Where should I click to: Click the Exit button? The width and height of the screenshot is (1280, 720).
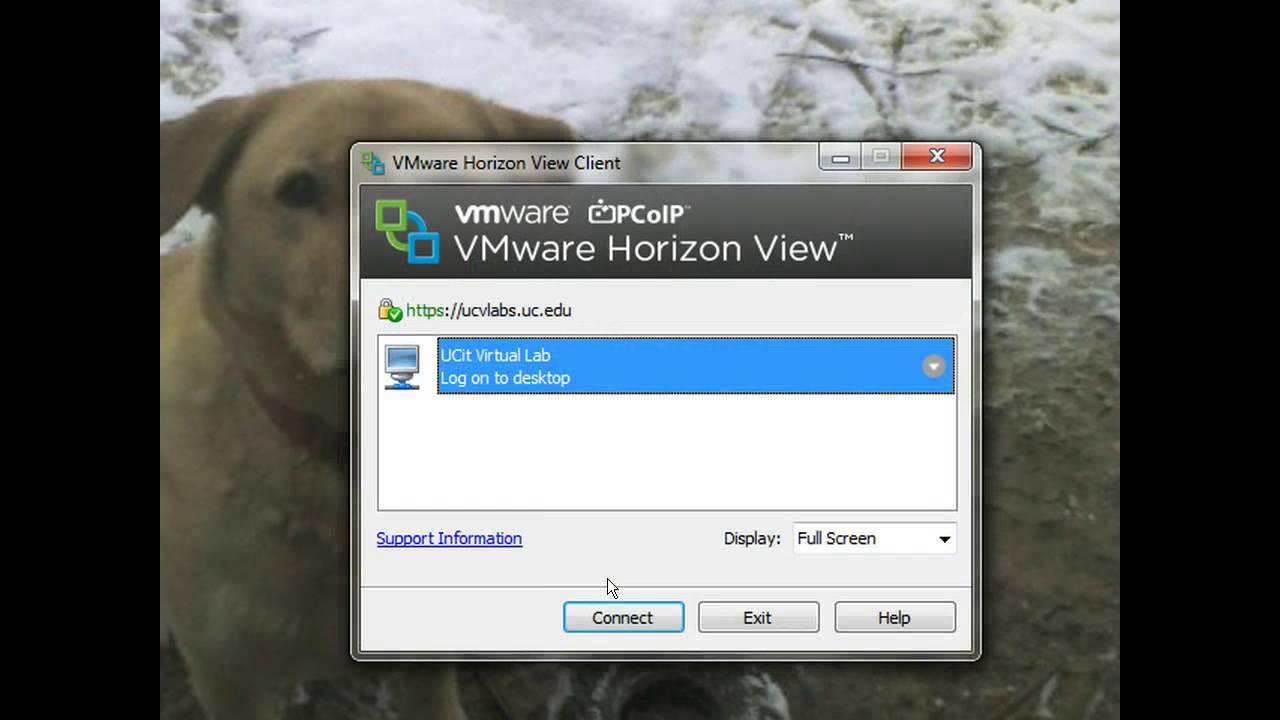pyautogui.click(x=758, y=617)
